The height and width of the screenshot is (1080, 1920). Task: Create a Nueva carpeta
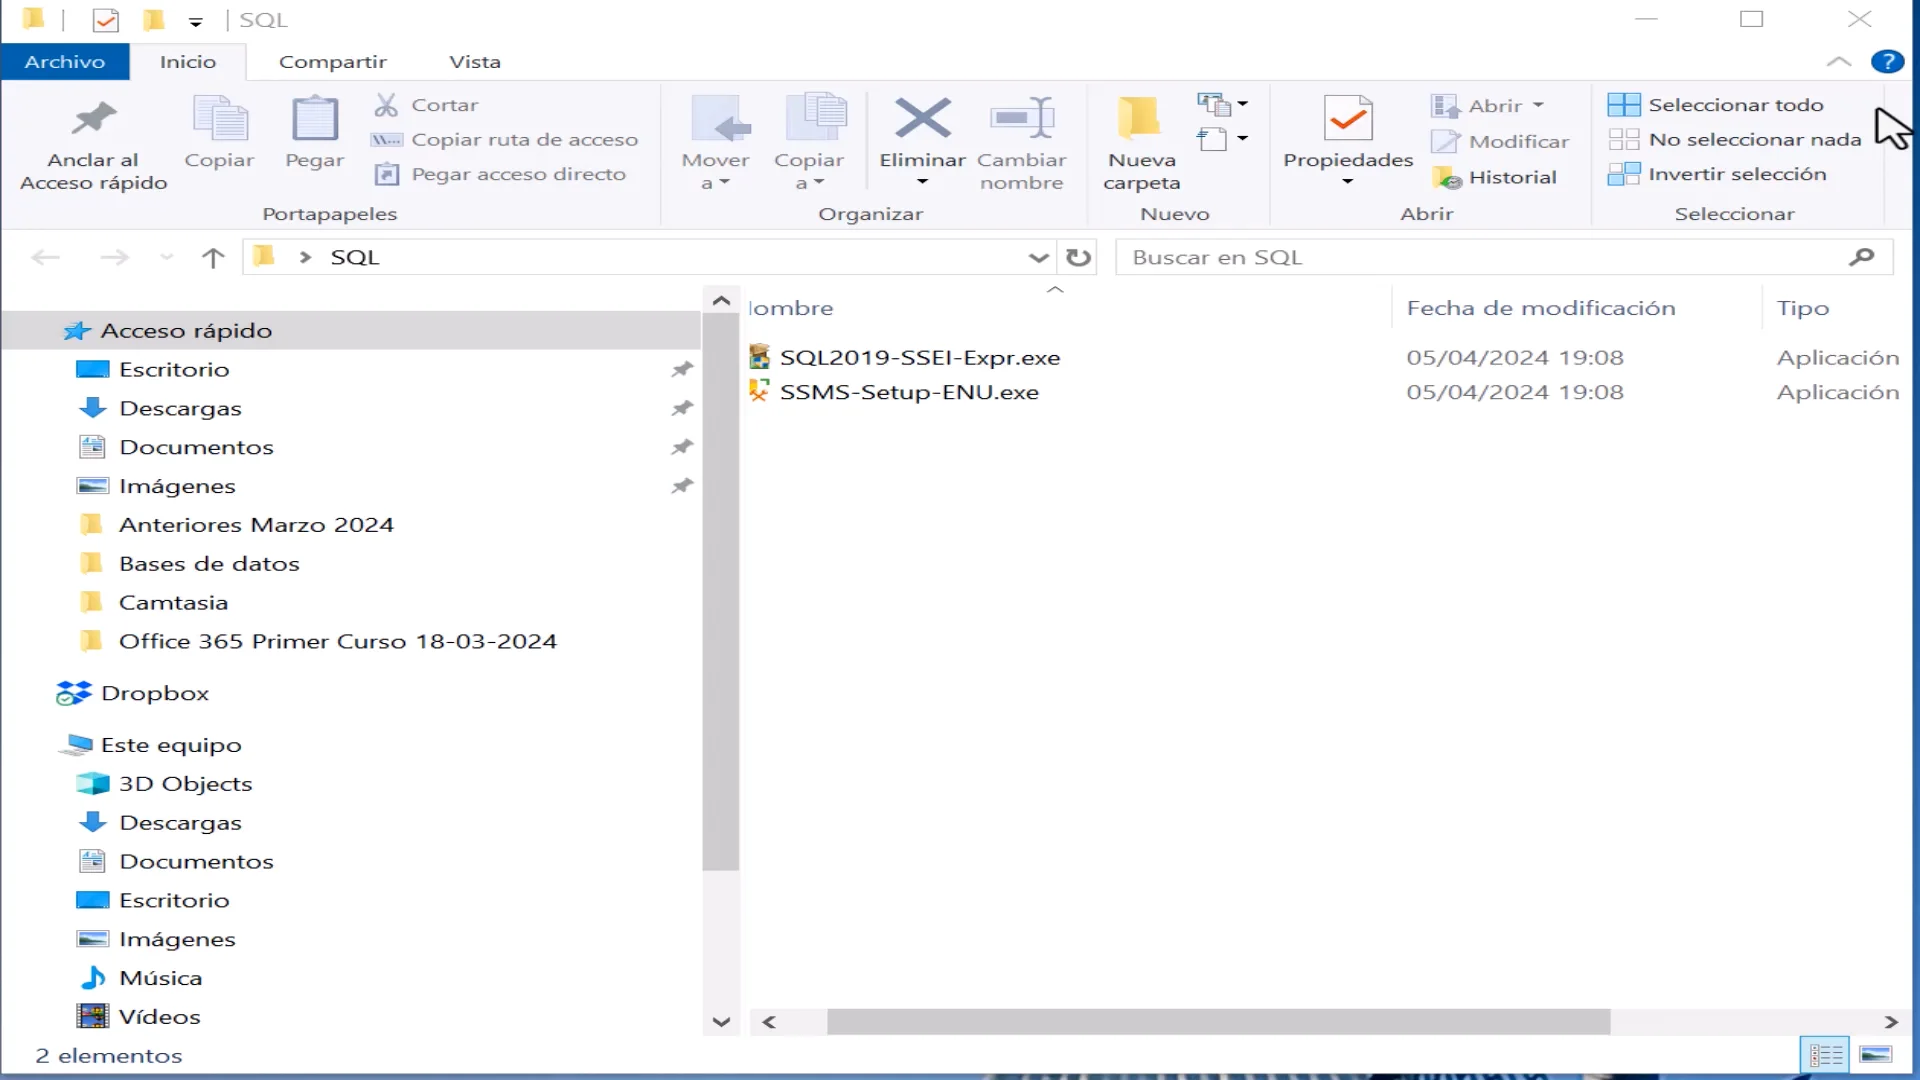tap(1139, 140)
